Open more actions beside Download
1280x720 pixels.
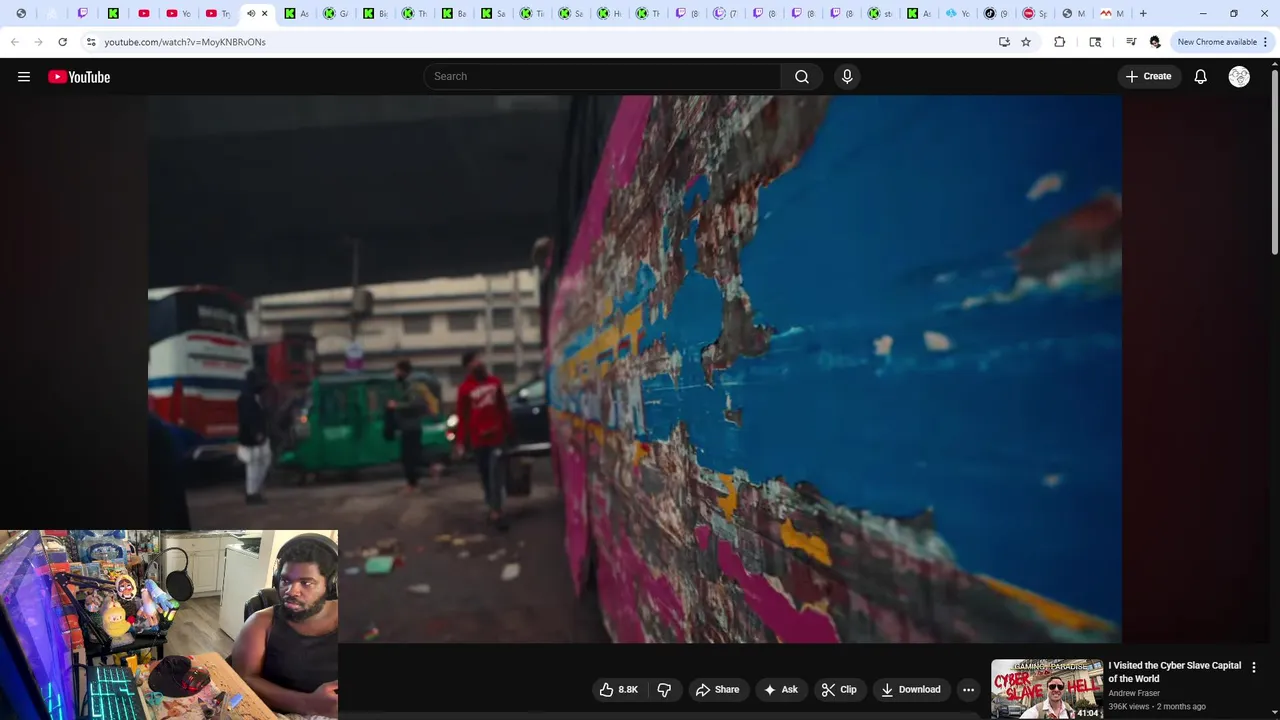coord(968,690)
